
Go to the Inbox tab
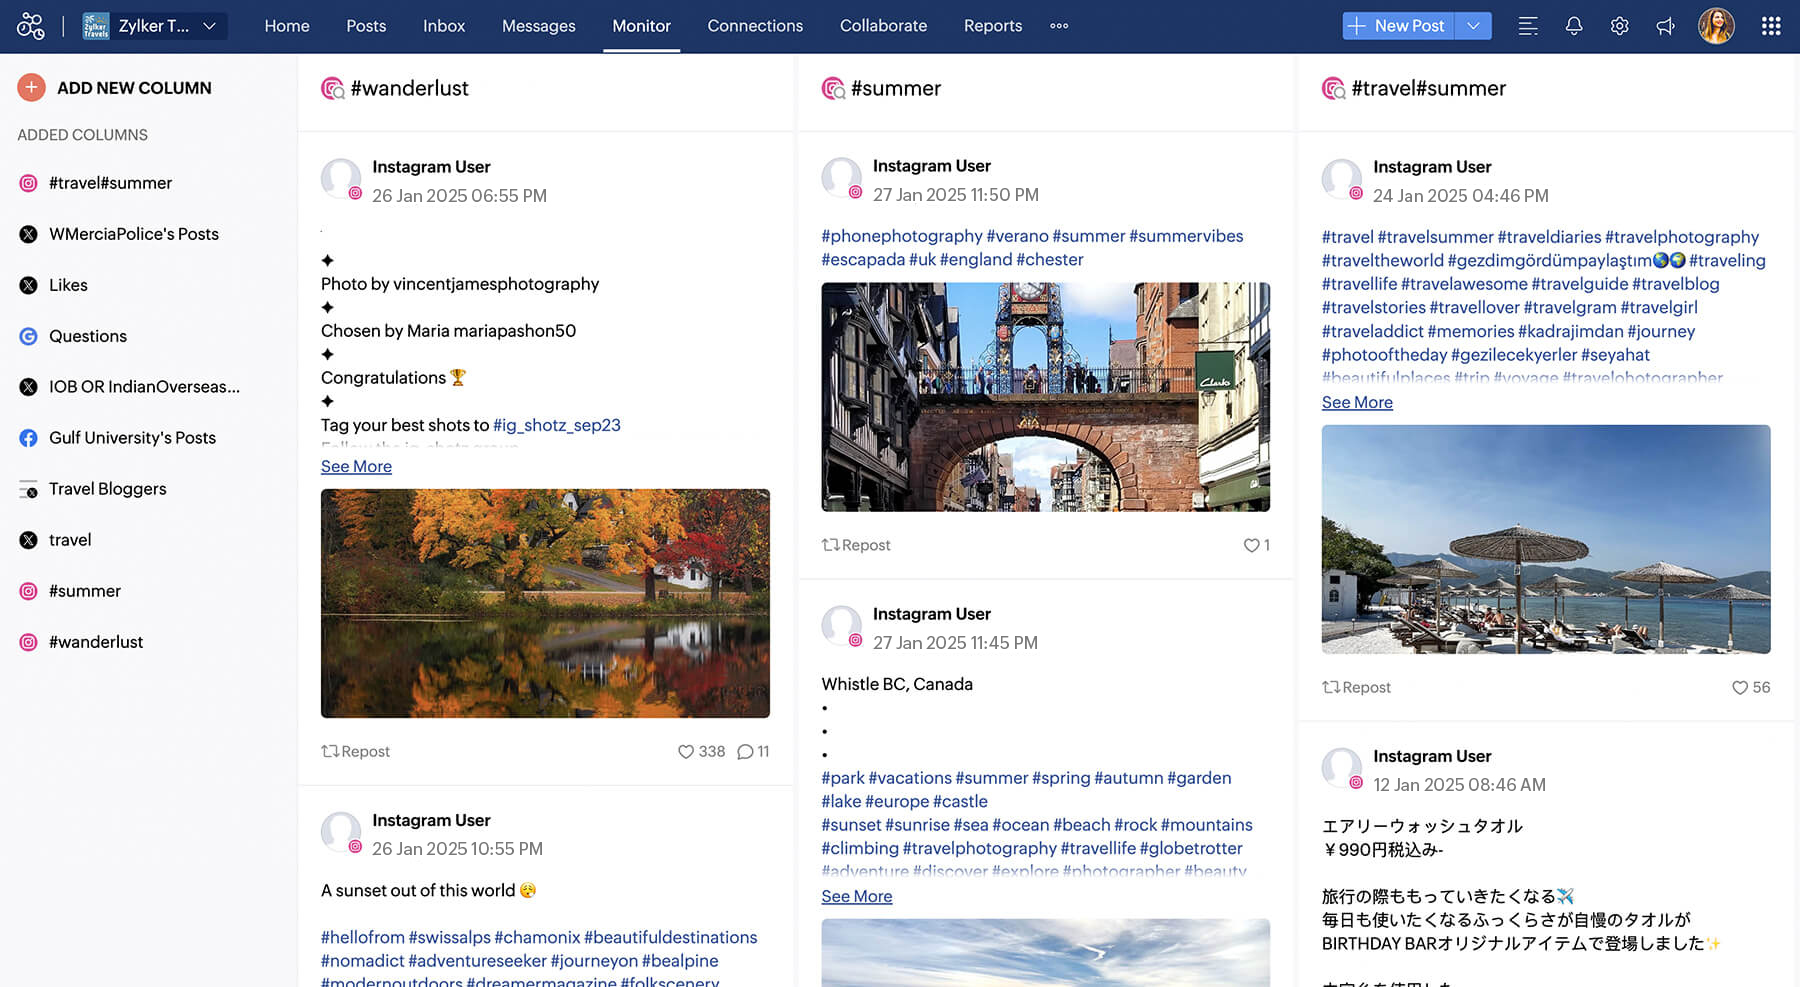tap(443, 26)
